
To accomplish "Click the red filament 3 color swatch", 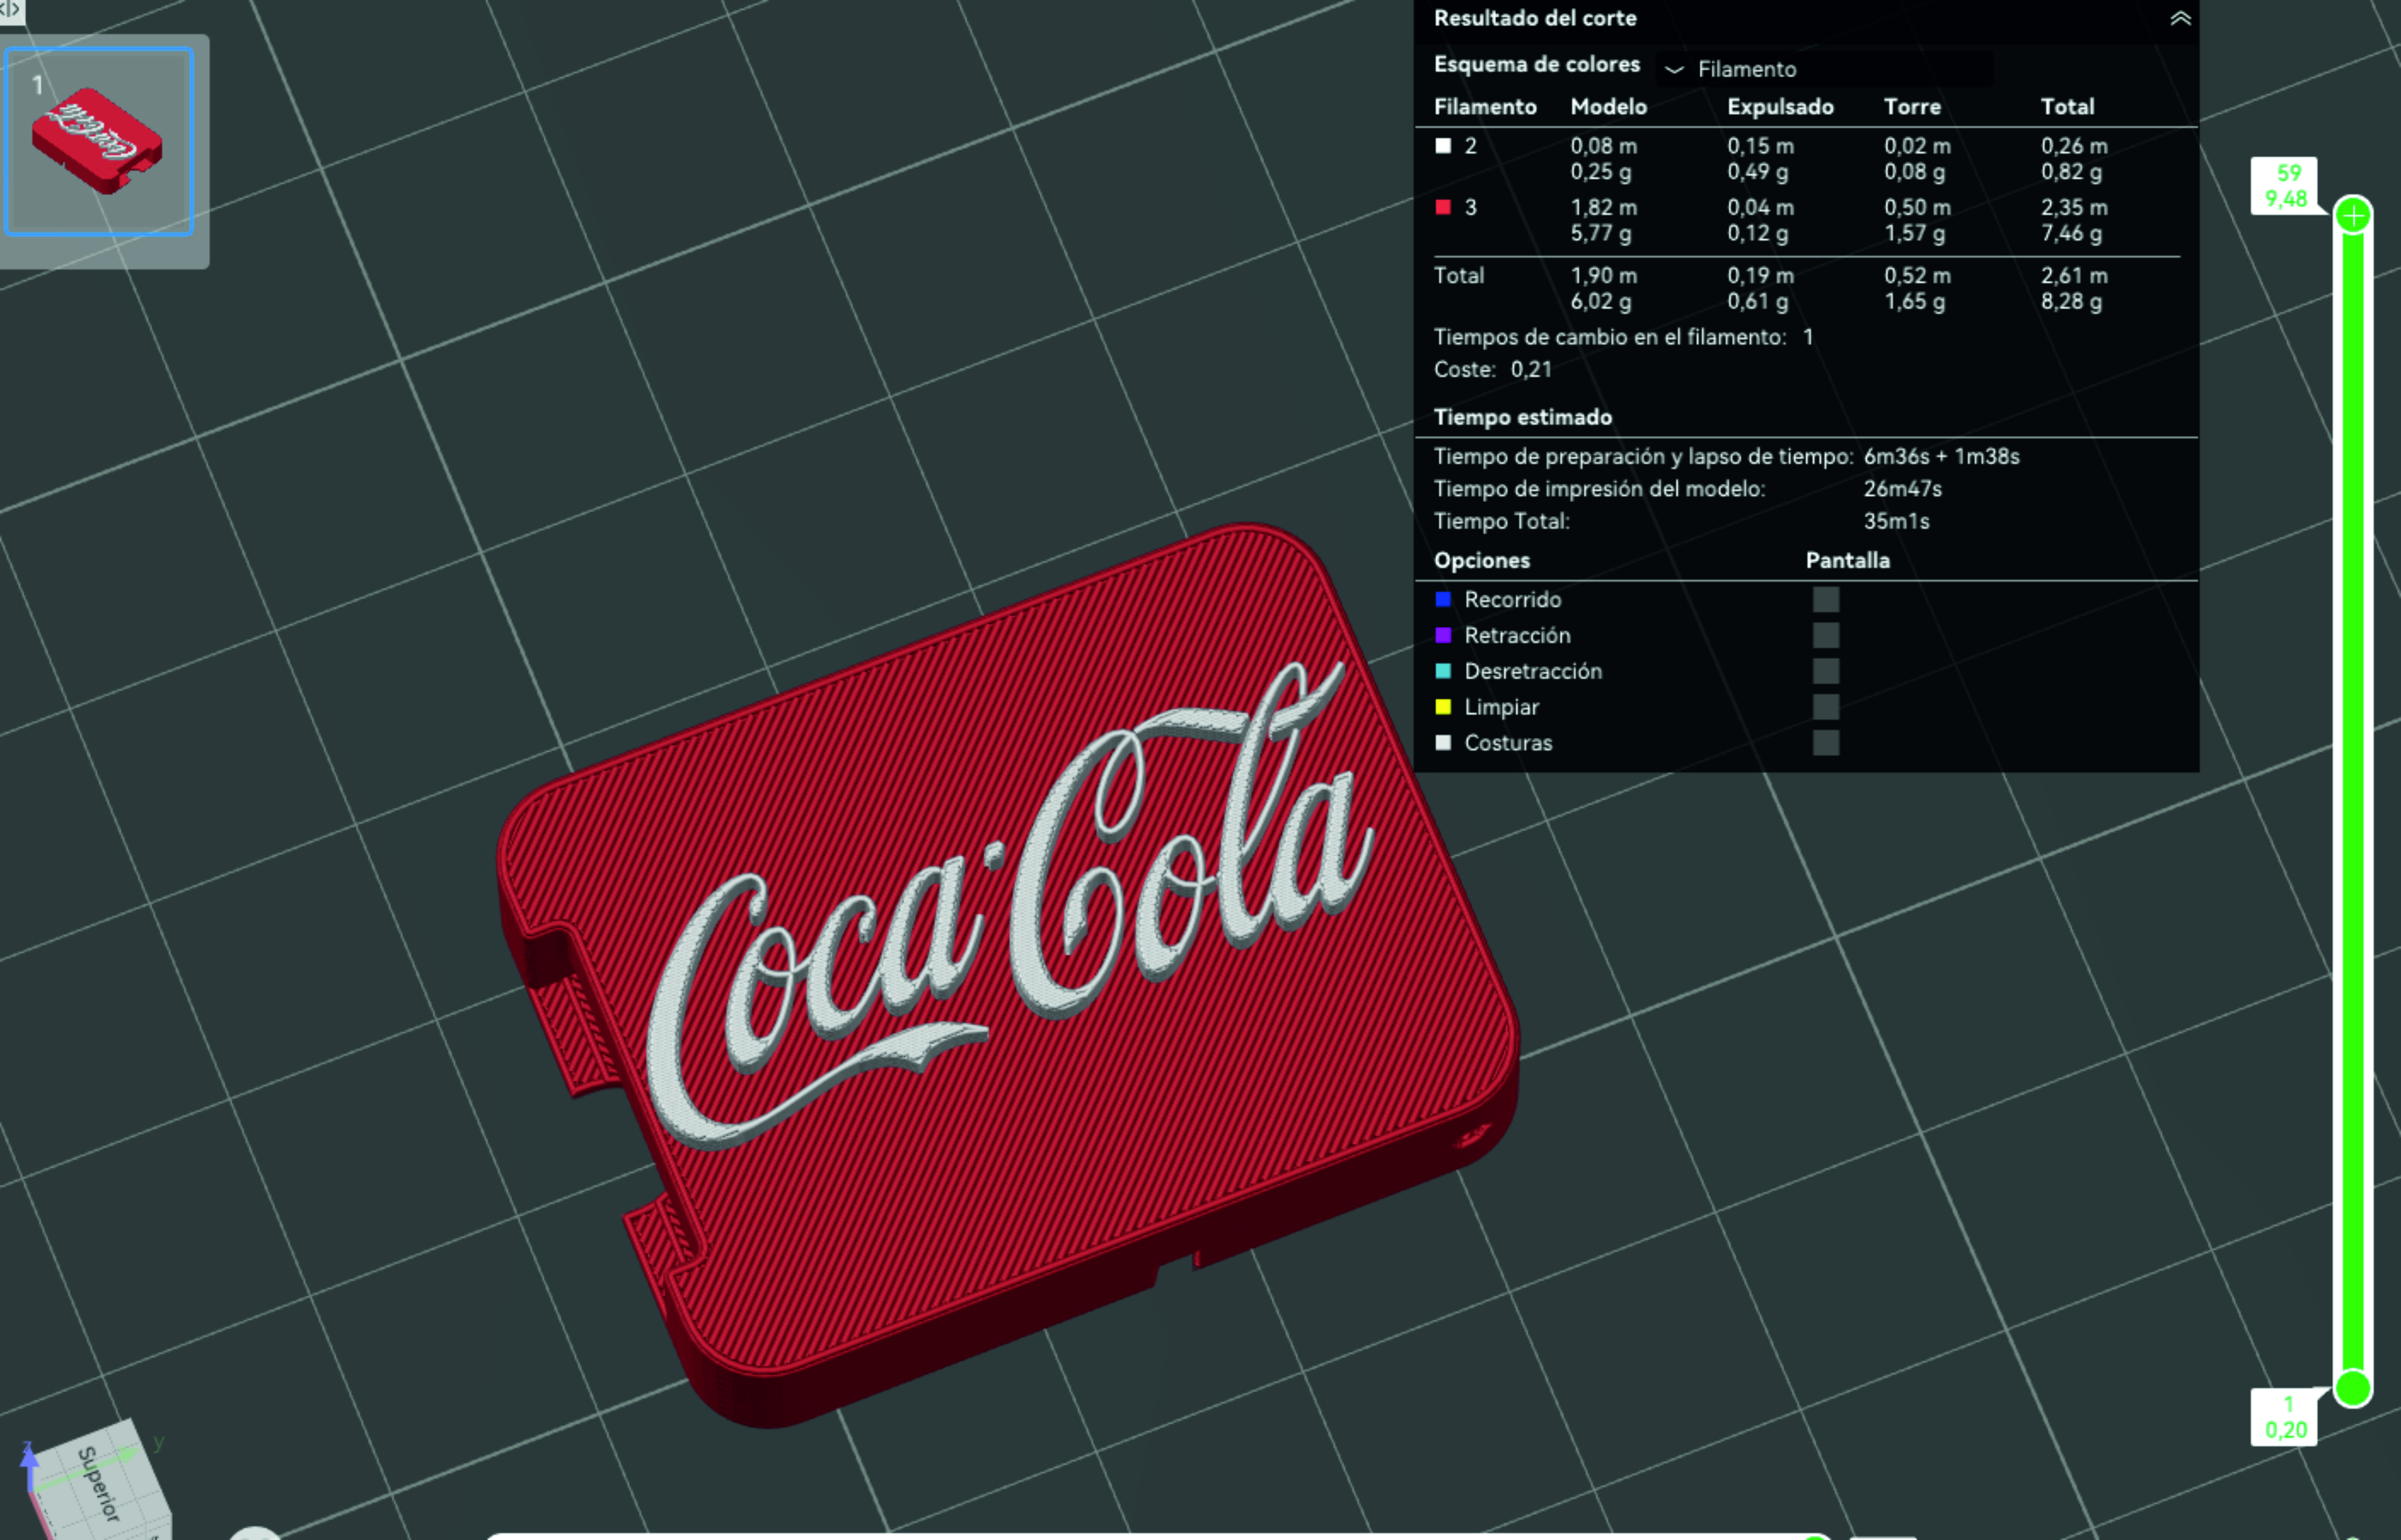I will click(x=1443, y=207).
